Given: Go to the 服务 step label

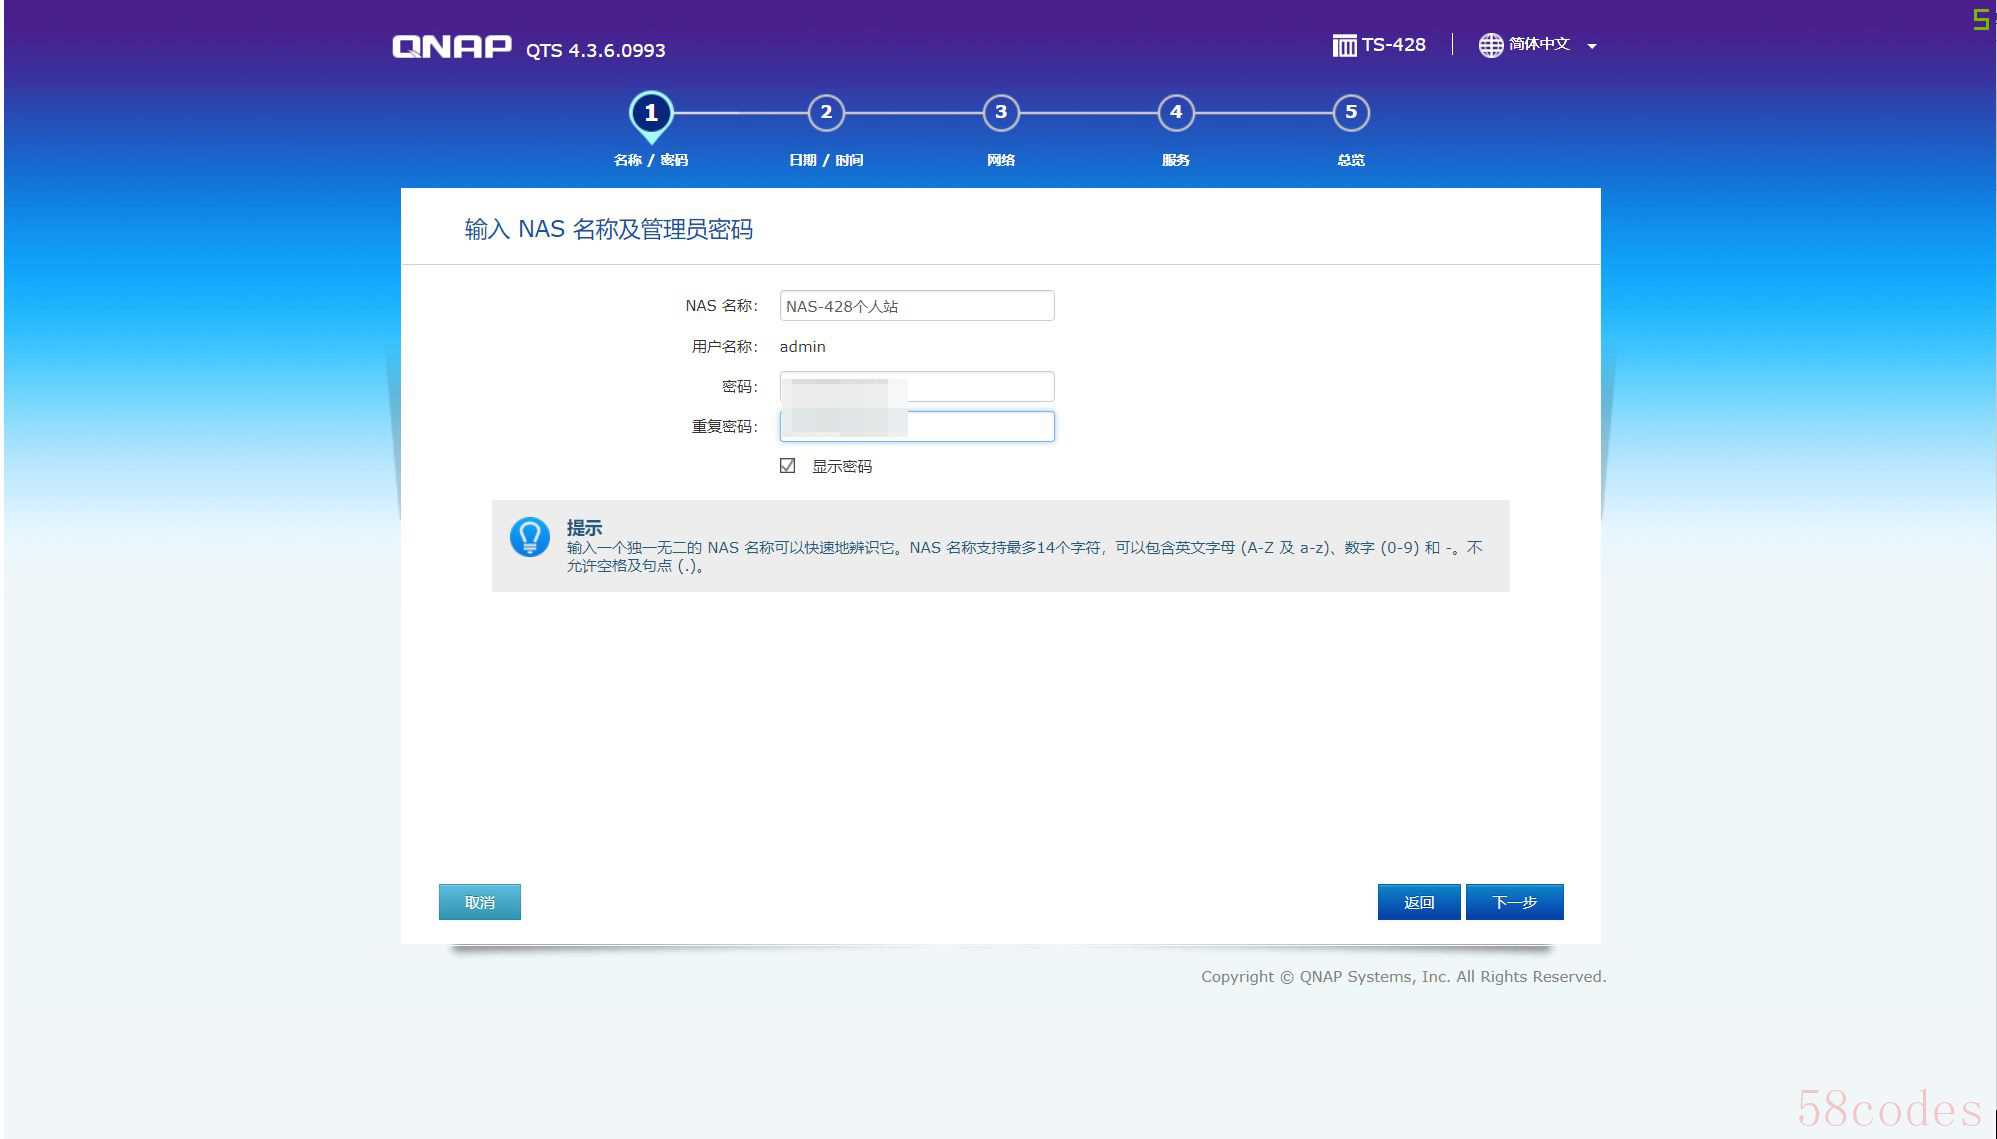Looking at the screenshot, I should pyautogui.click(x=1176, y=160).
